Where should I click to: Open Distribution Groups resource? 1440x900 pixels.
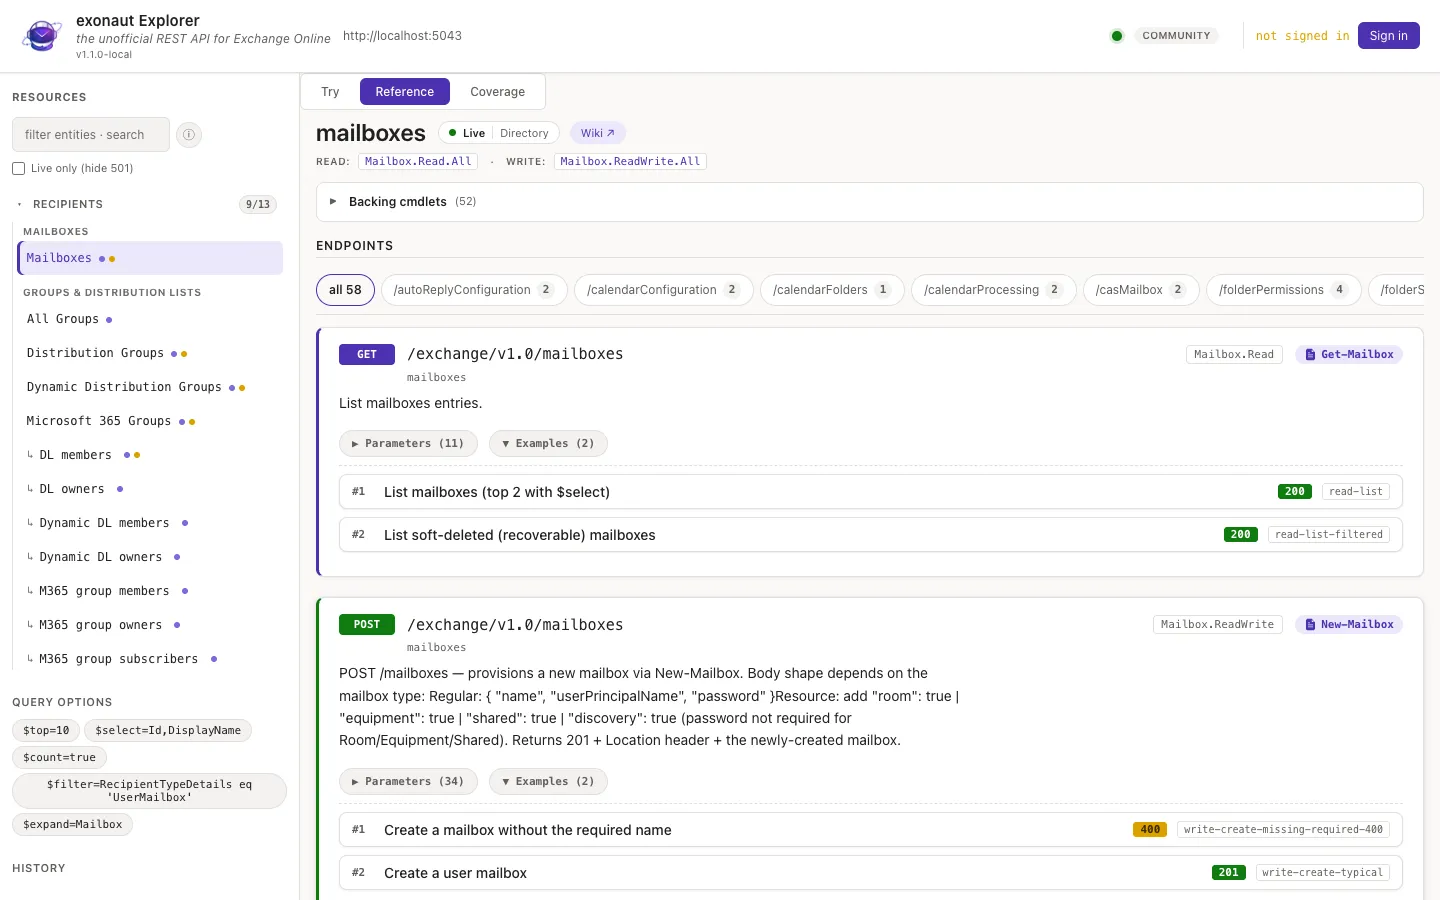coord(151,353)
